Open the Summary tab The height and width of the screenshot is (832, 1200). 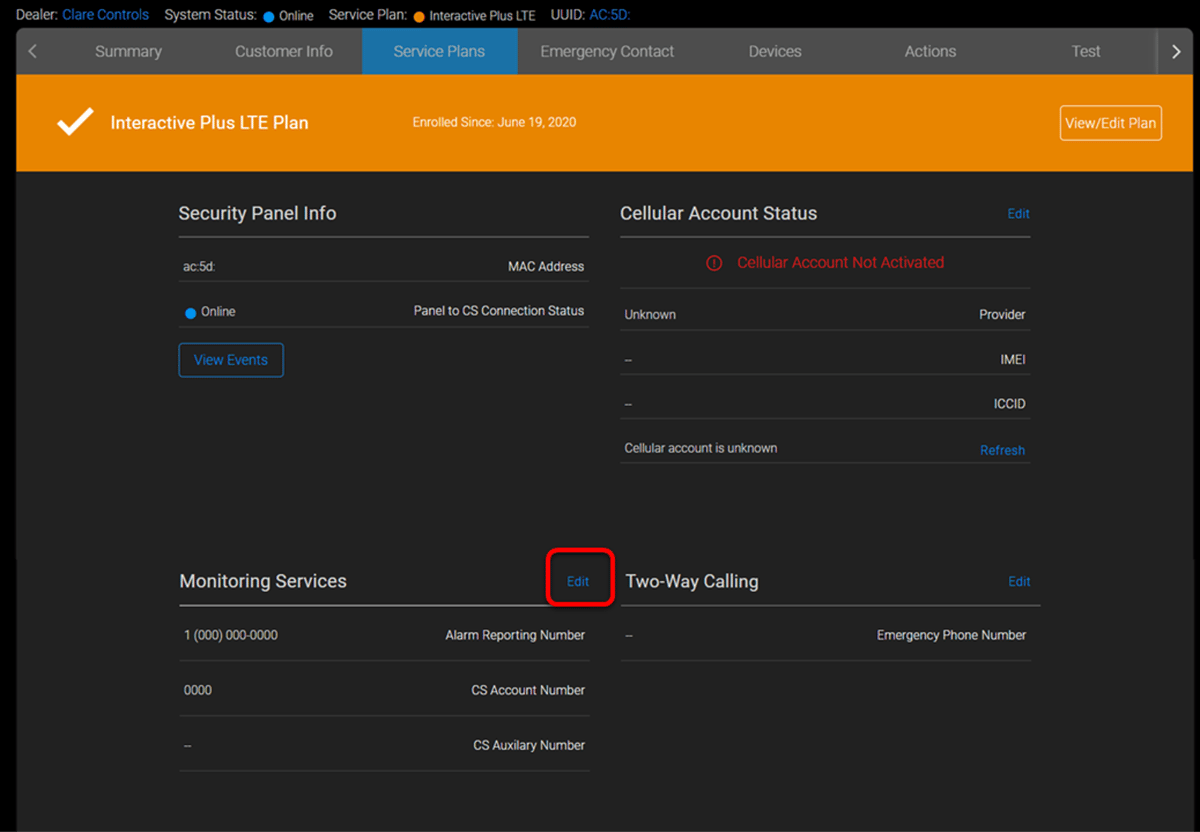(x=128, y=51)
